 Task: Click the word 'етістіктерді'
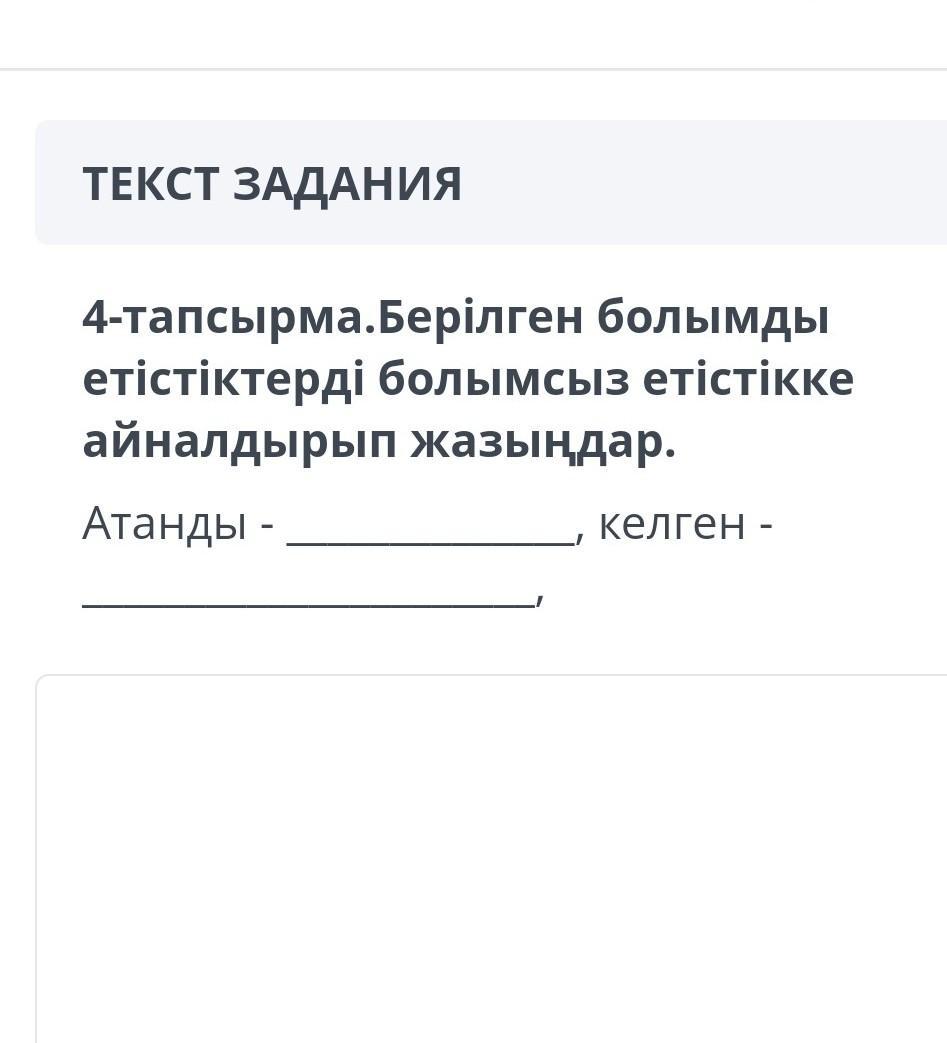(x=223, y=381)
